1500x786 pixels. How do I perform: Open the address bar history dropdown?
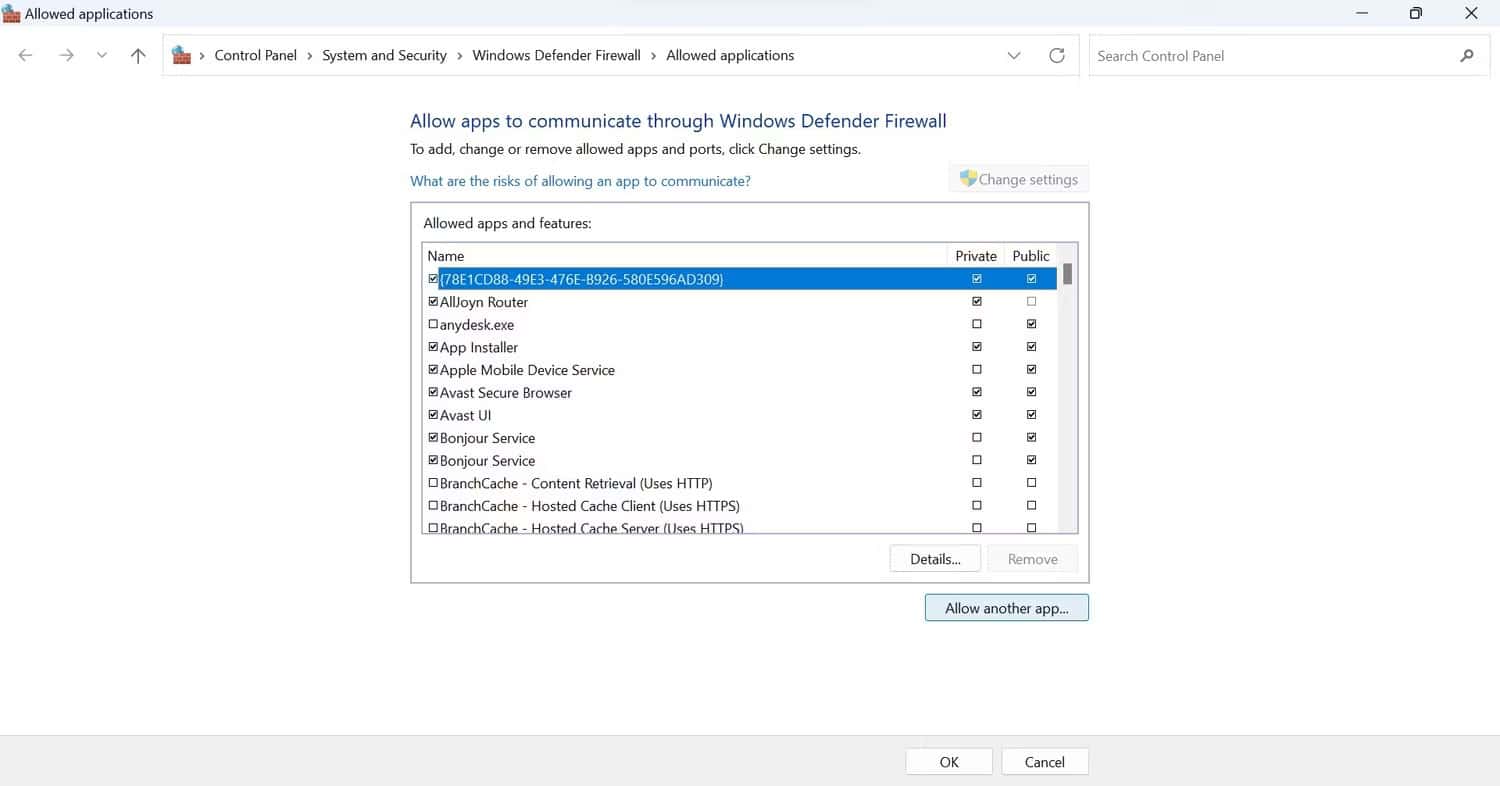click(1014, 56)
